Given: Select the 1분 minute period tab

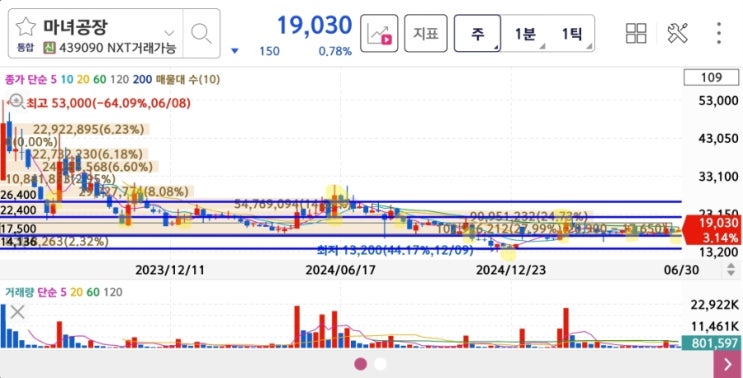Looking at the screenshot, I should click(x=525, y=33).
